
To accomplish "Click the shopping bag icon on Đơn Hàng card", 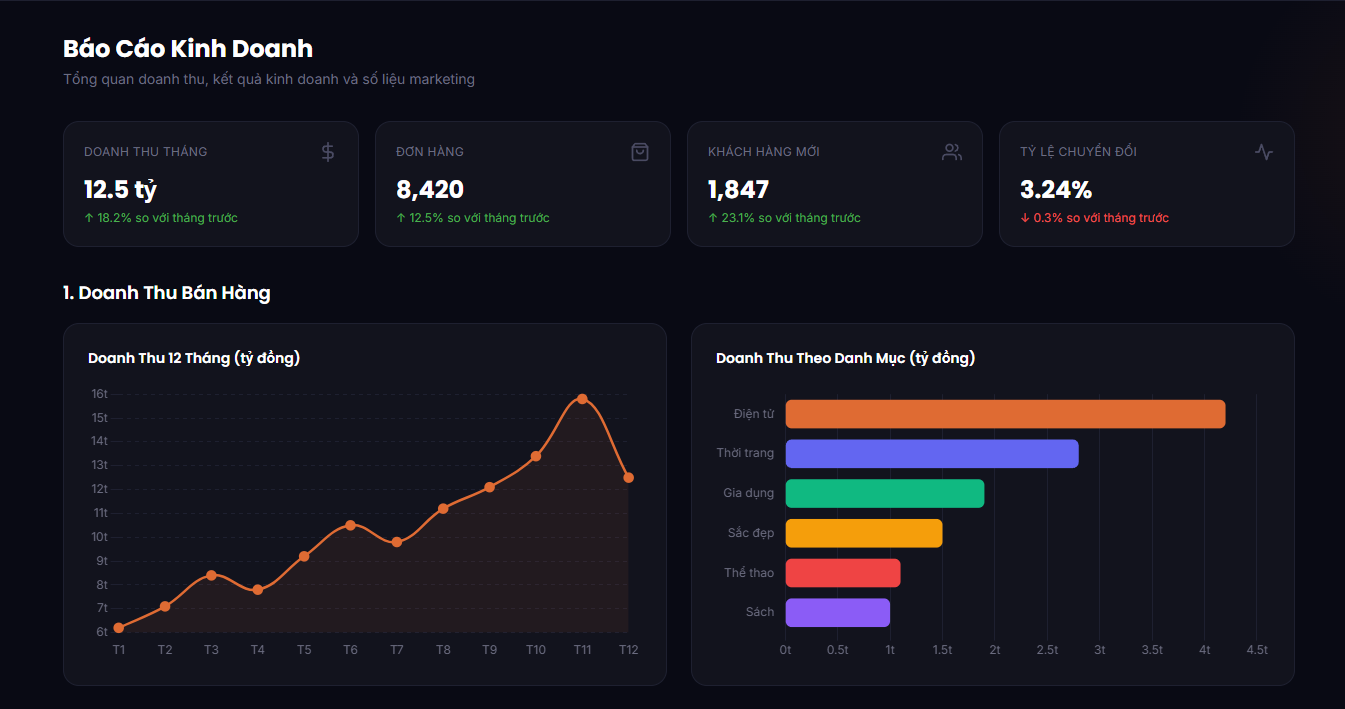I will pyautogui.click(x=640, y=152).
